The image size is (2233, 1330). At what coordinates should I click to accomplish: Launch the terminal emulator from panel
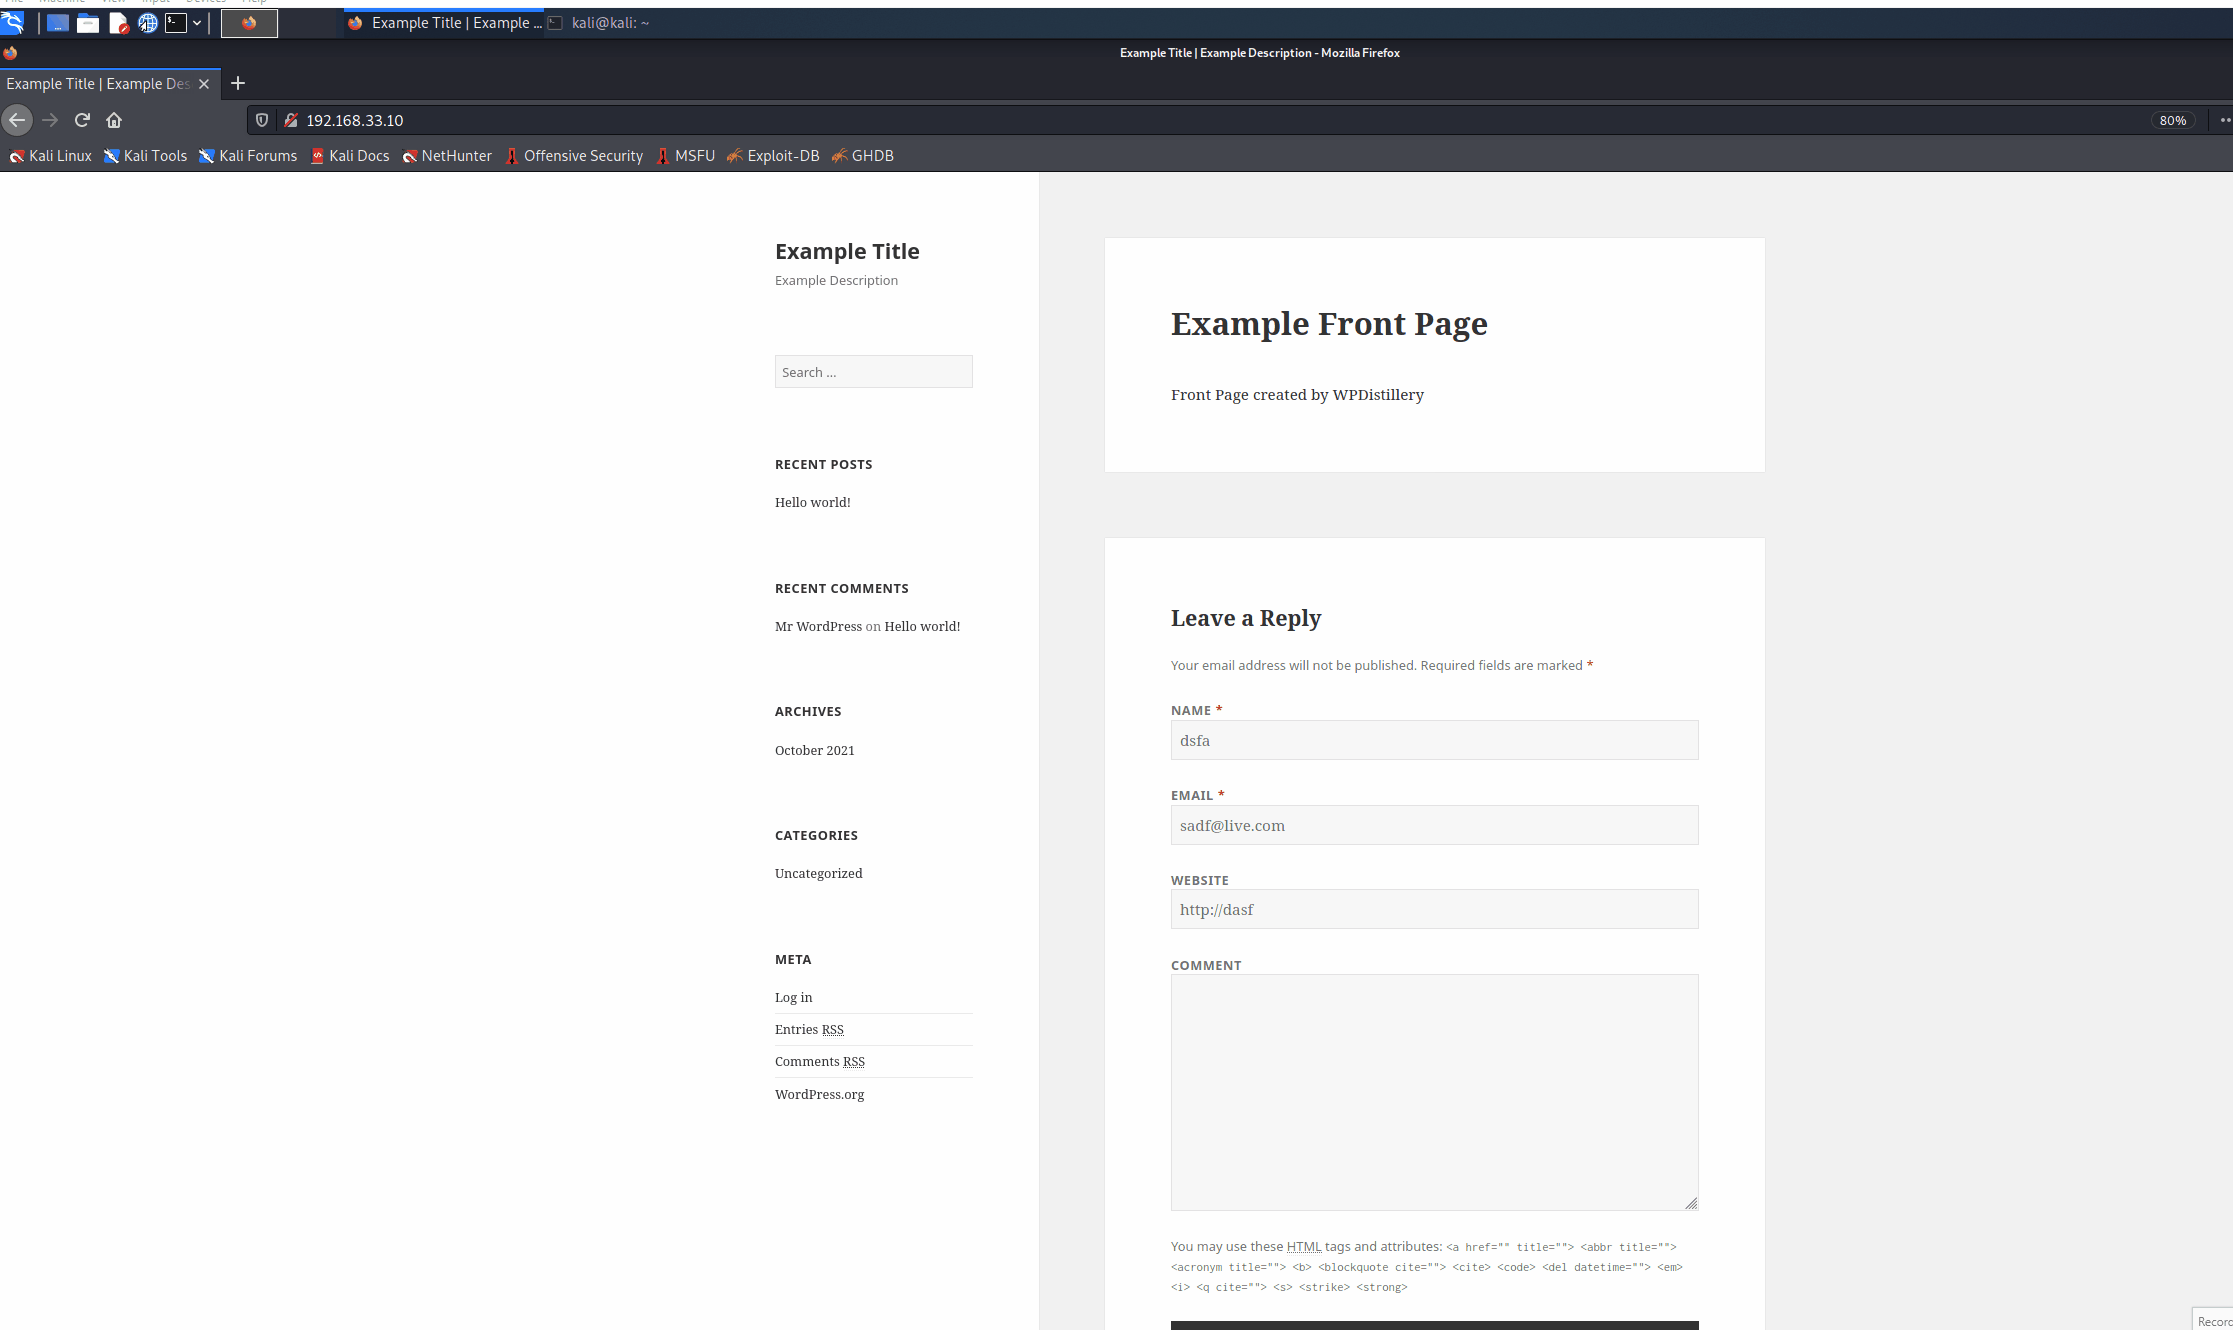point(176,23)
